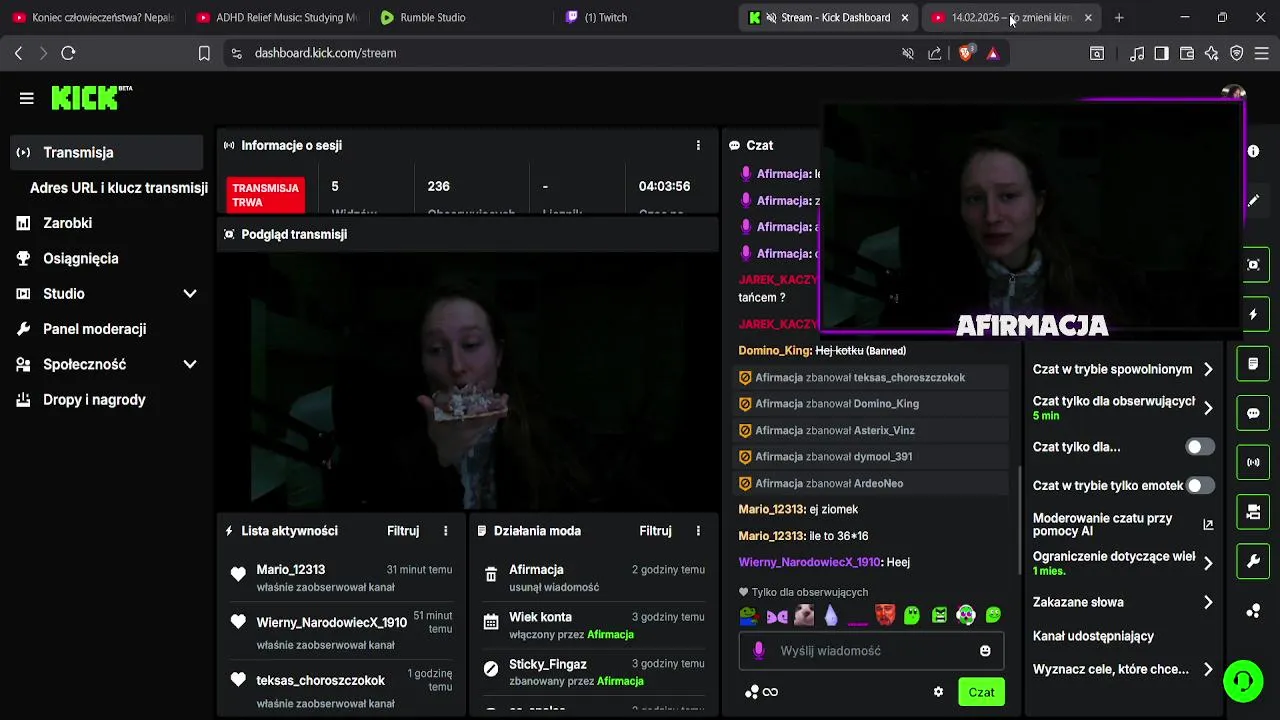Click the Kick logo
This screenshot has width=1280, height=720.
[91, 97]
